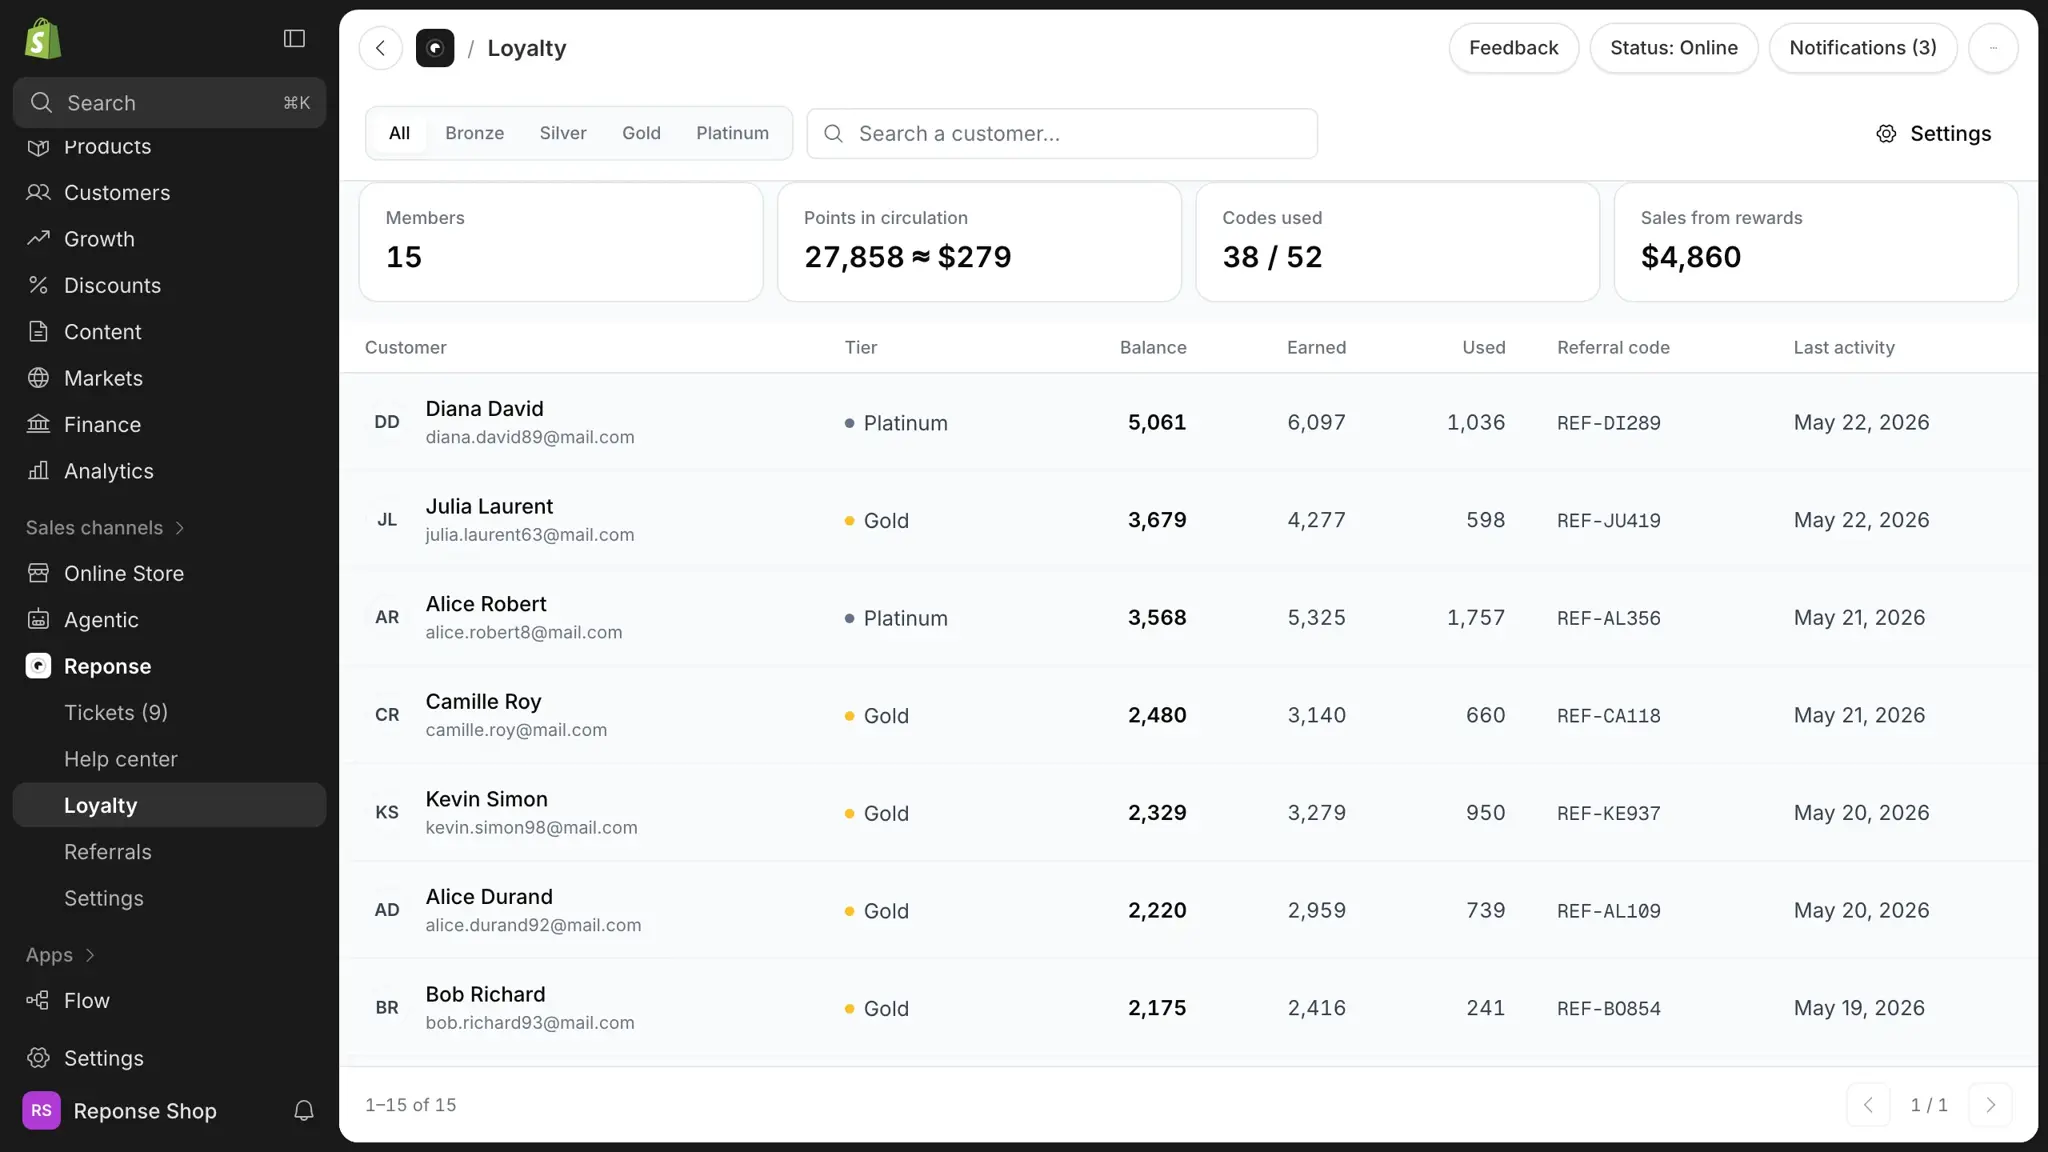
Task: Click the Search a customer field
Action: click(x=1062, y=134)
